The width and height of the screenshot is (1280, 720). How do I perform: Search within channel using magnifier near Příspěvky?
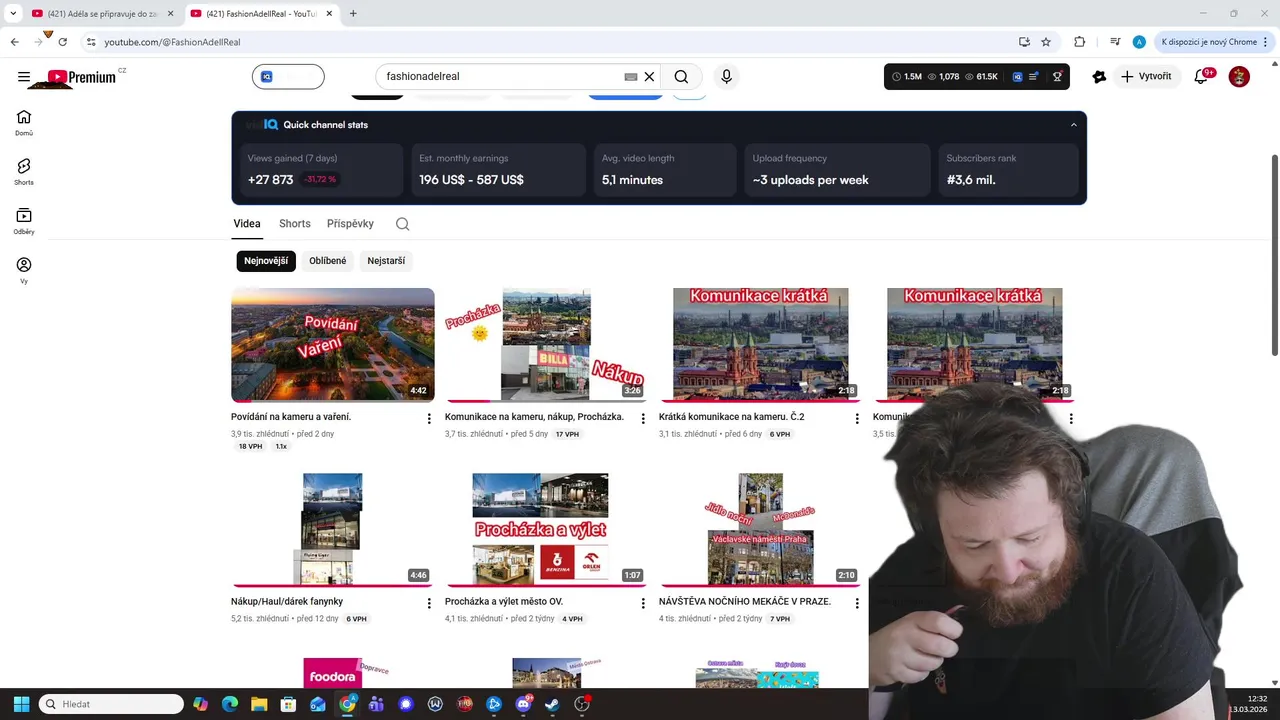[x=402, y=224]
